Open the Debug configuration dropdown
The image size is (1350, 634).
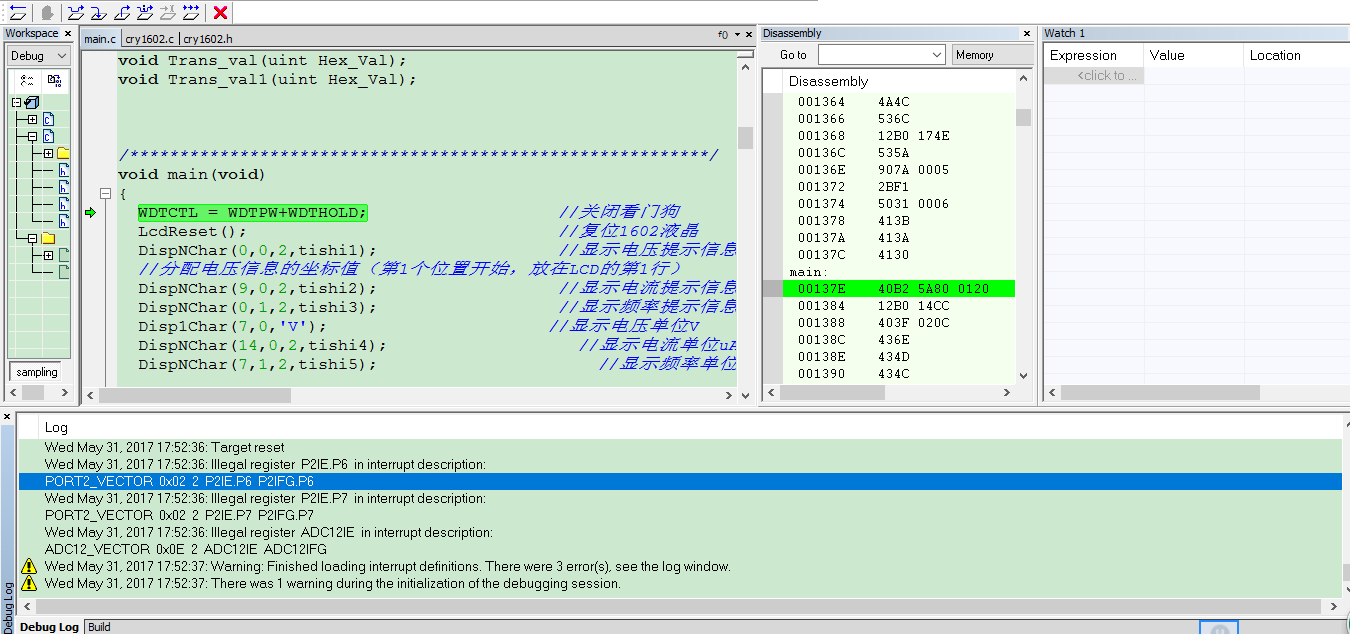[39, 56]
